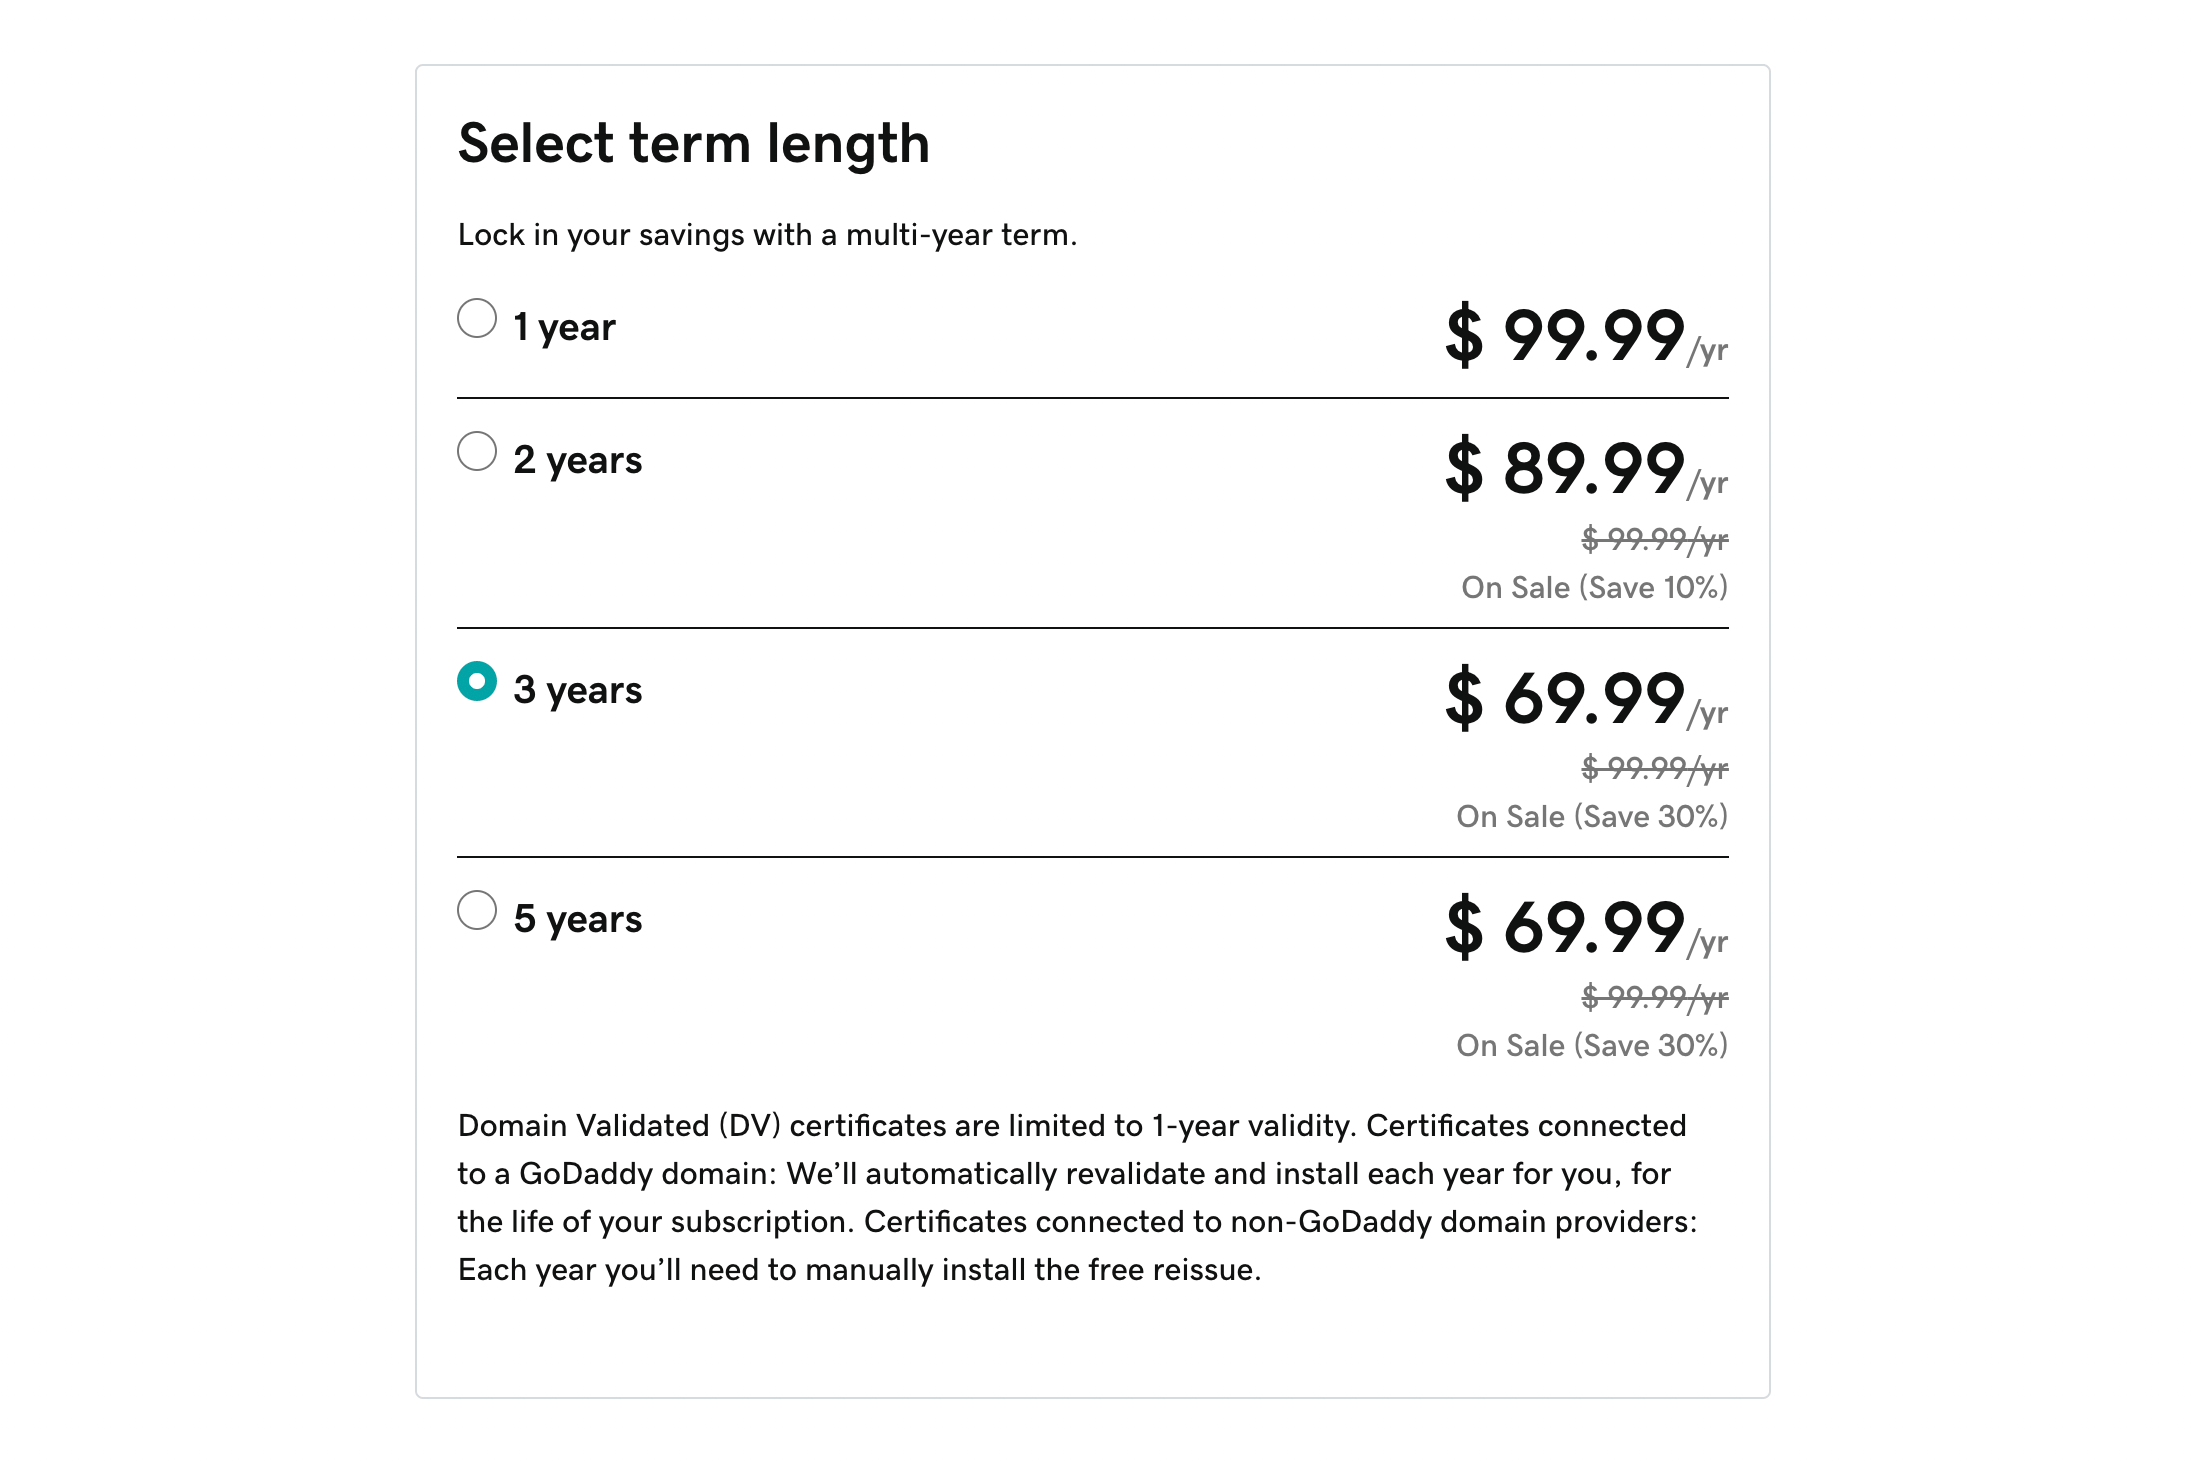Click the "On Sale (Save 10%)" text
Screen dimensions: 2204x1462
[1594, 587]
